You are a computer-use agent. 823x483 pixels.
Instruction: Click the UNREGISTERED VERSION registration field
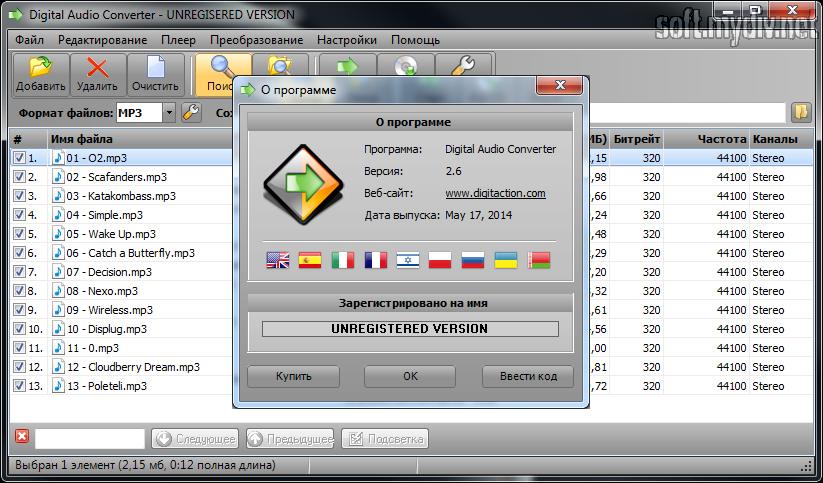click(x=410, y=329)
